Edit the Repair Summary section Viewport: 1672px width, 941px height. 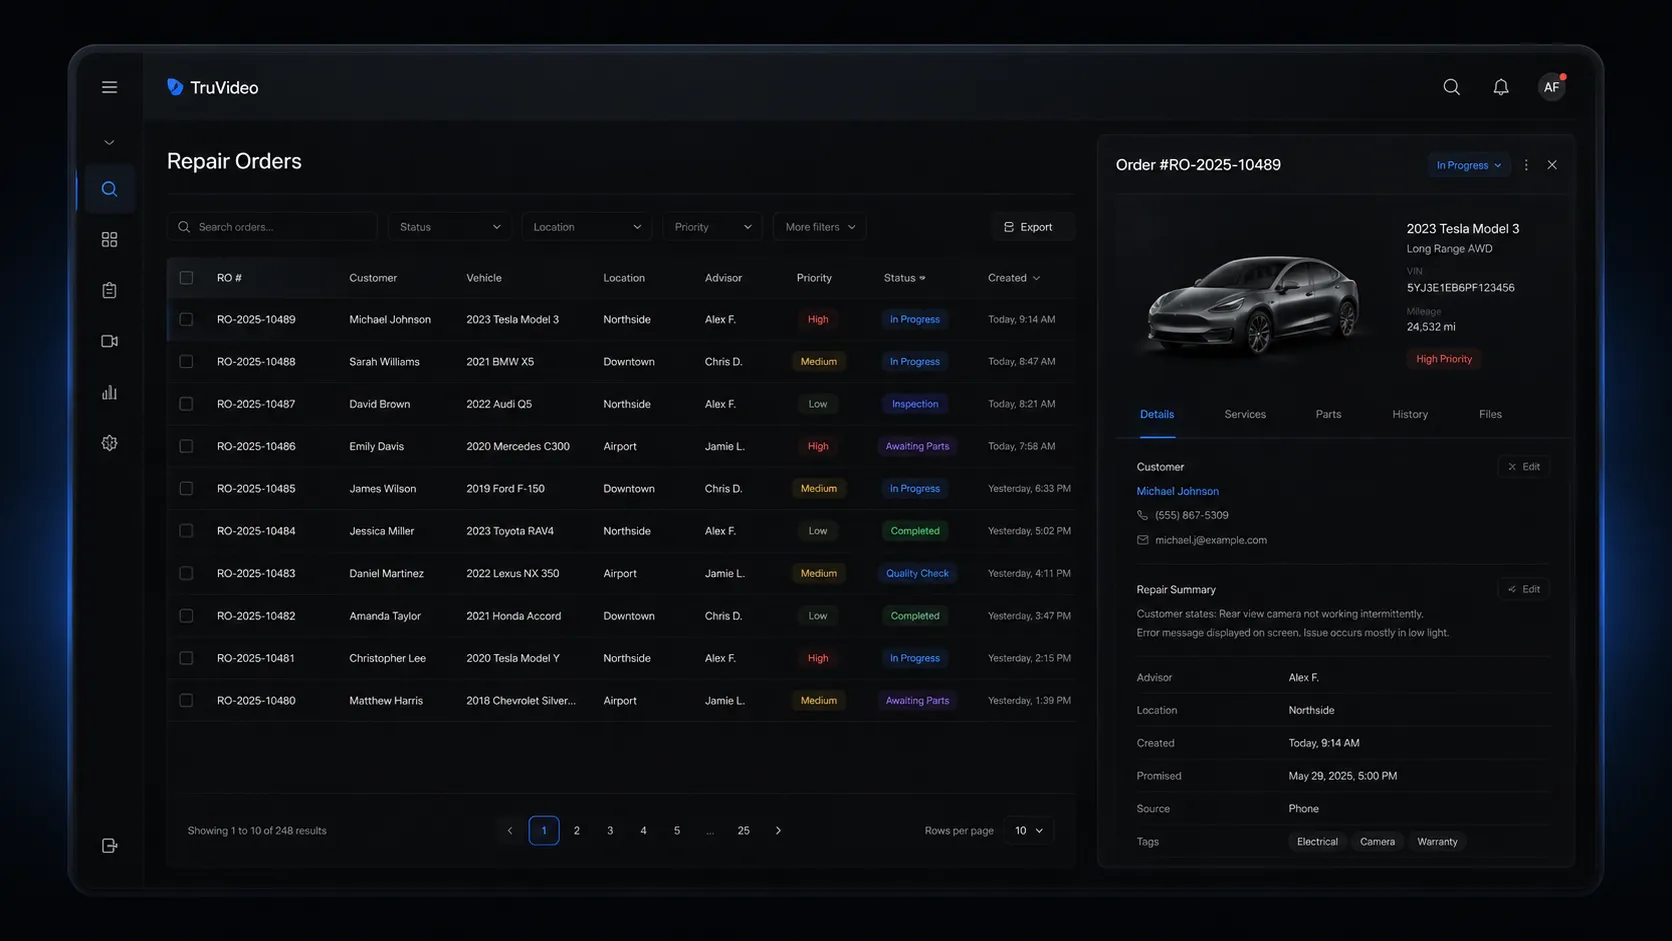tap(1524, 589)
